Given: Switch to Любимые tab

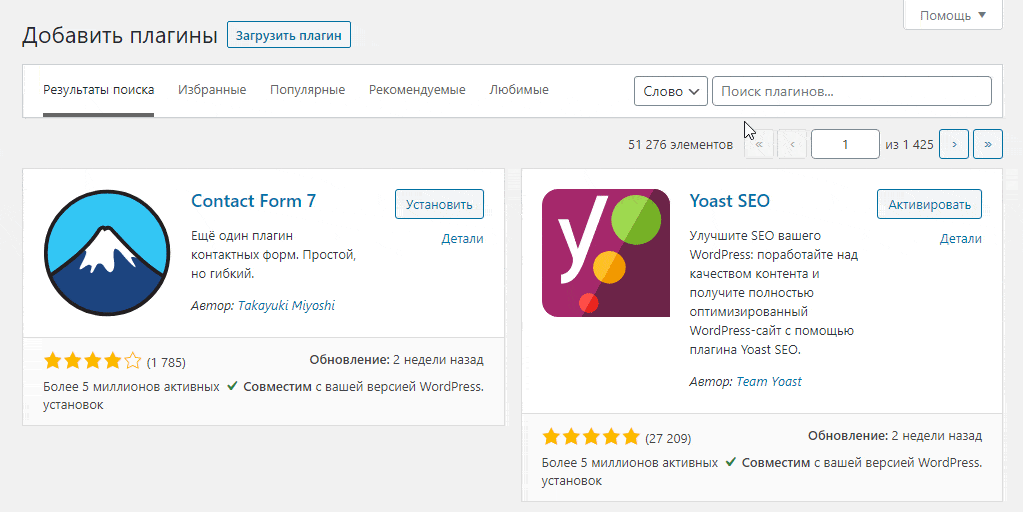Looking at the screenshot, I should 519,90.
